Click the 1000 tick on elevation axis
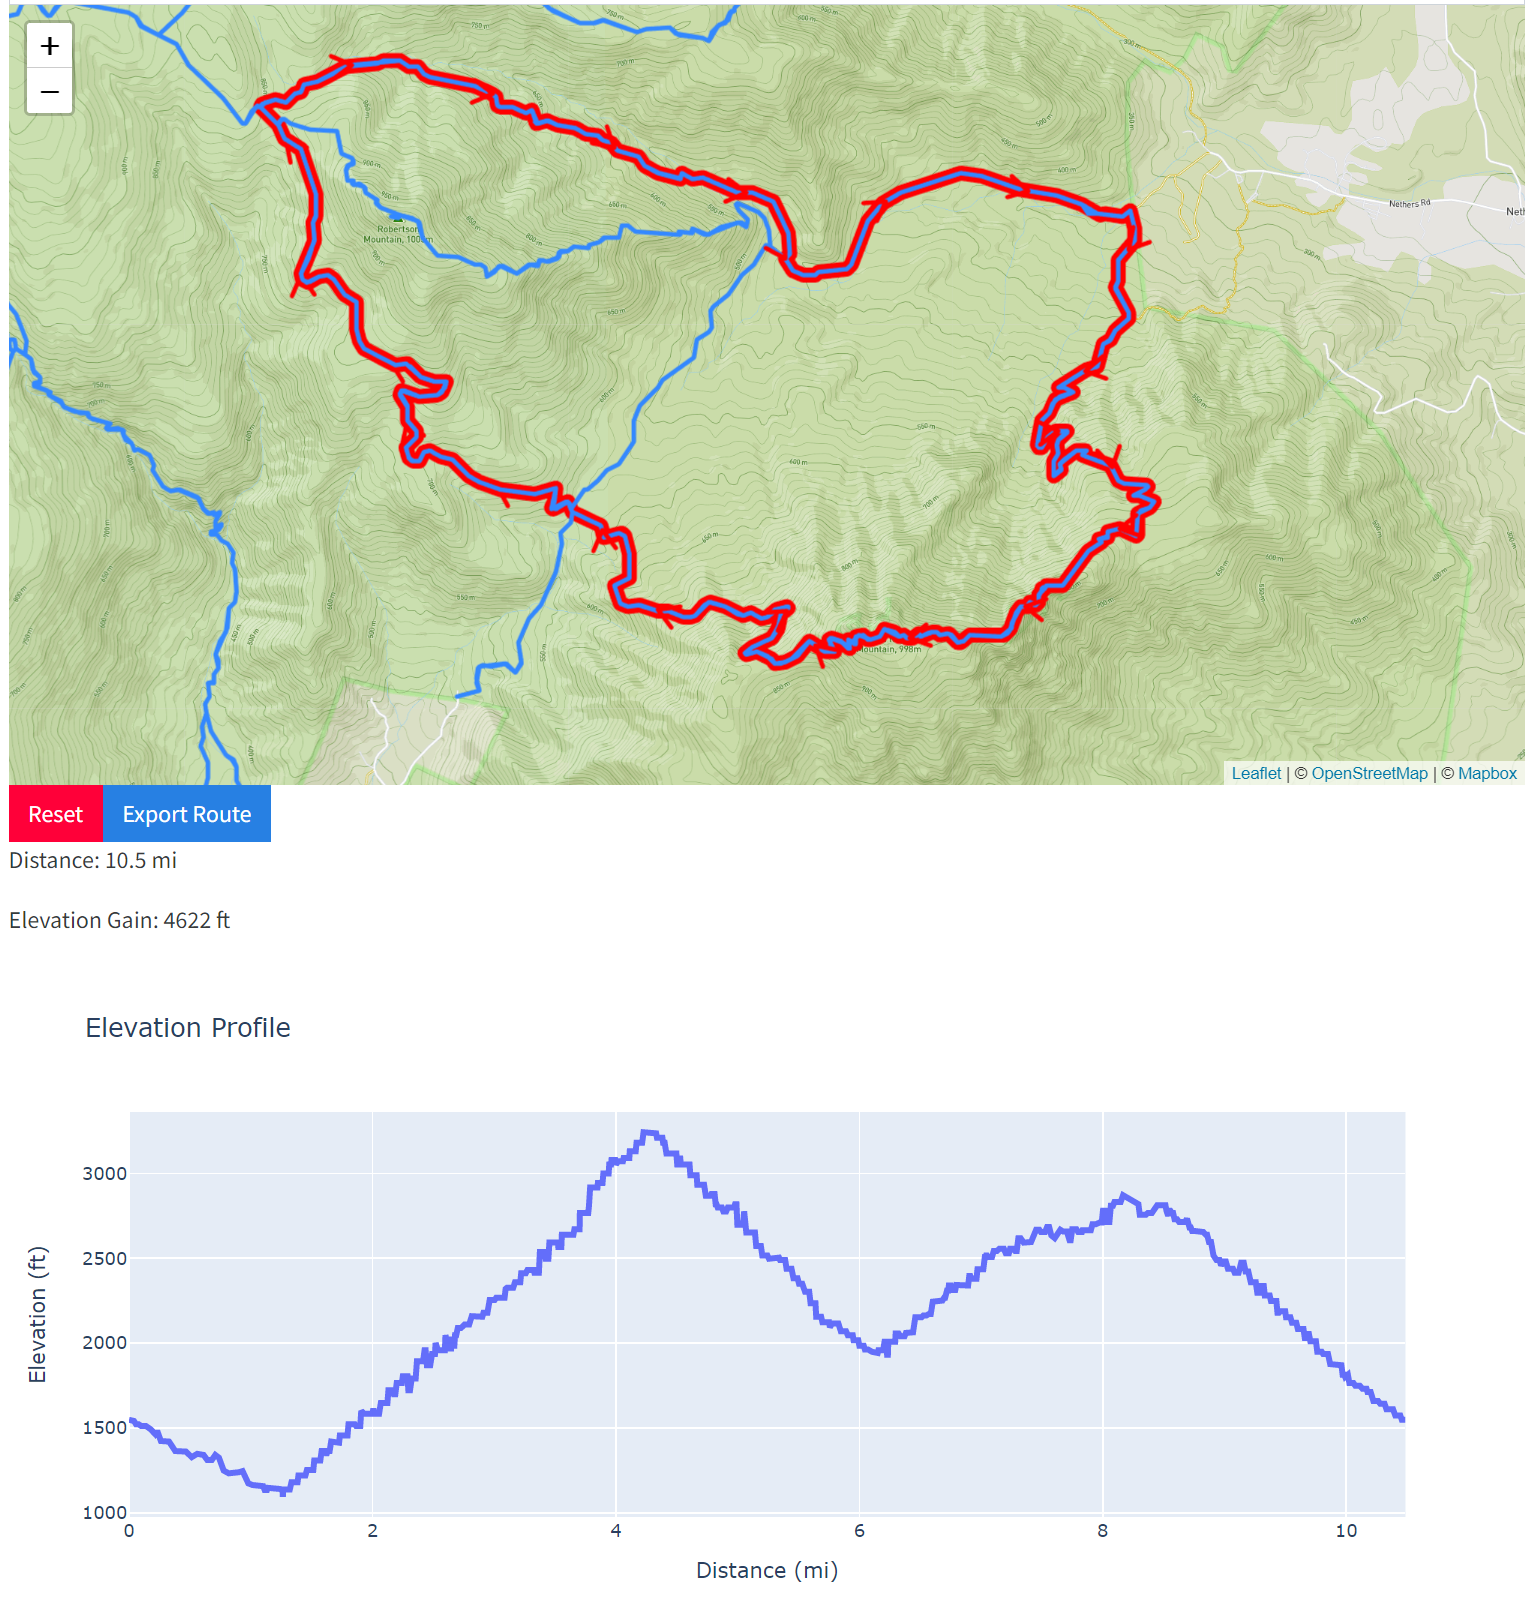 coord(105,1513)
